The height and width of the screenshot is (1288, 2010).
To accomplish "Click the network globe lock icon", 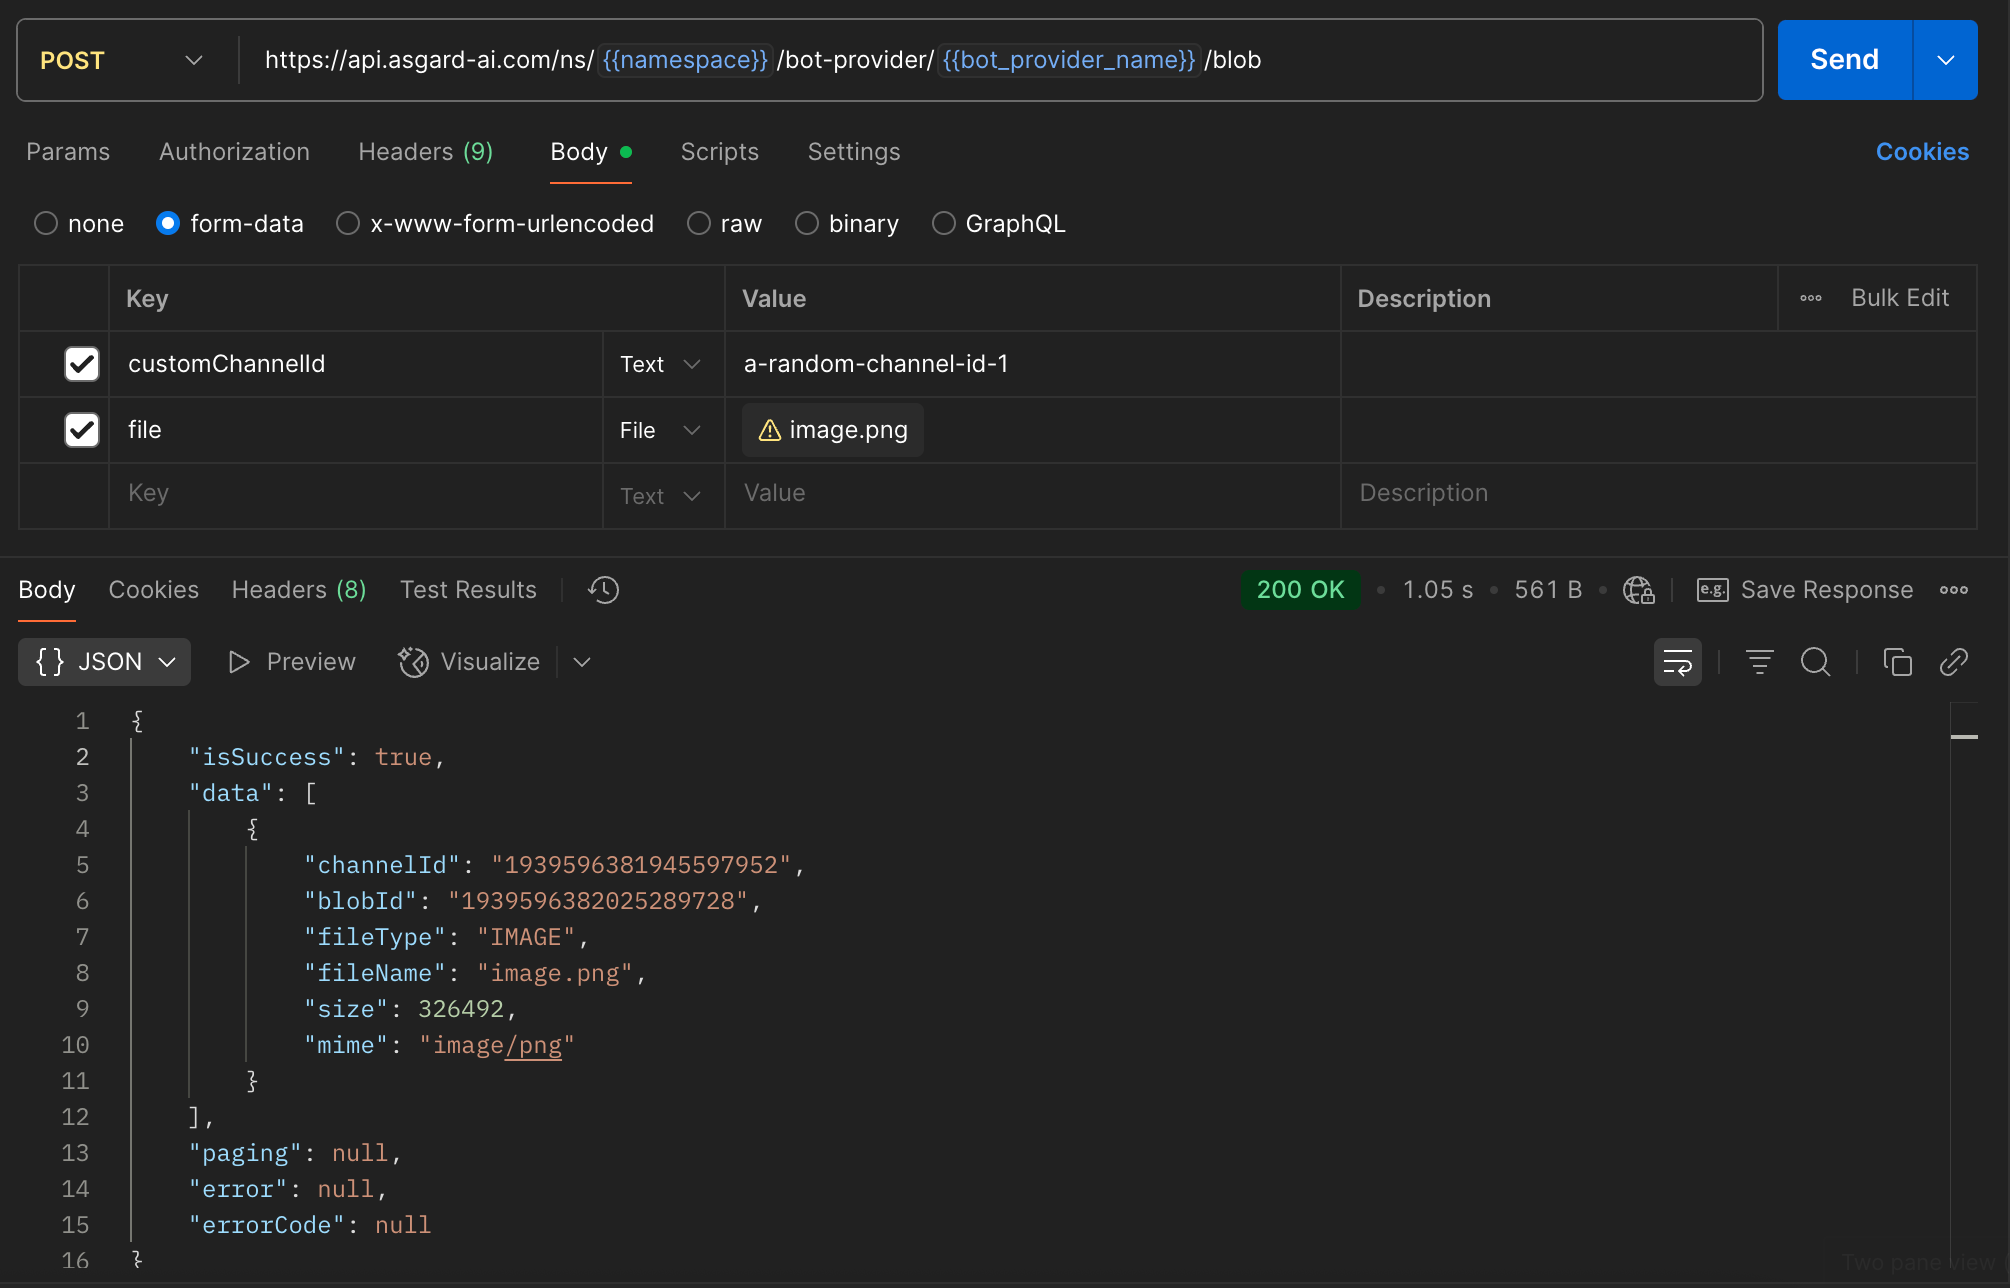I will click(1638, 590).
